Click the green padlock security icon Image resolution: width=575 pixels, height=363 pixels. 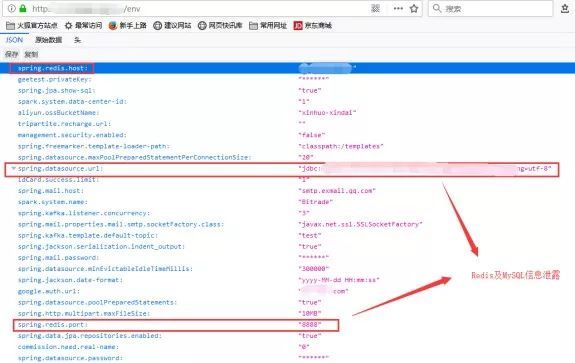[23, 8]
